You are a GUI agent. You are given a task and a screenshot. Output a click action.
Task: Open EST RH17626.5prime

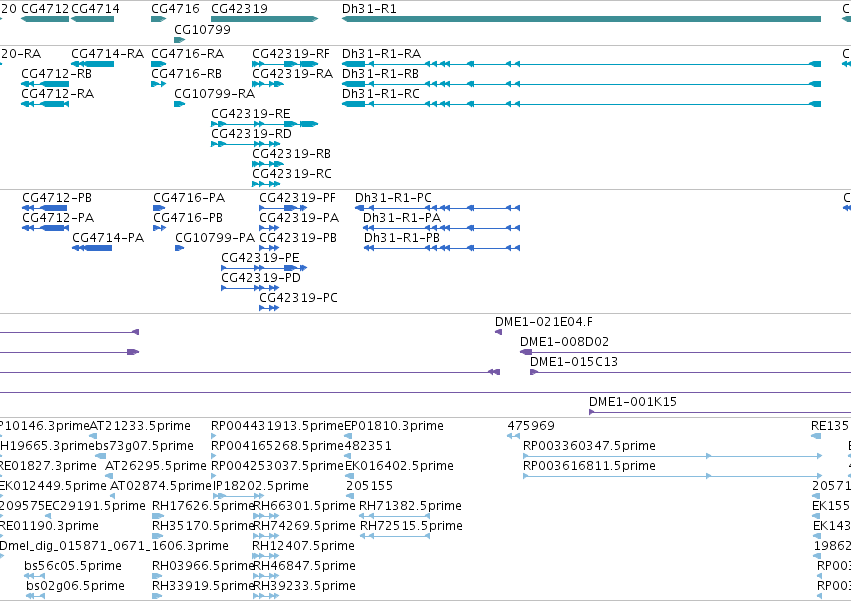pyautogui.click(x=203, y=506)
